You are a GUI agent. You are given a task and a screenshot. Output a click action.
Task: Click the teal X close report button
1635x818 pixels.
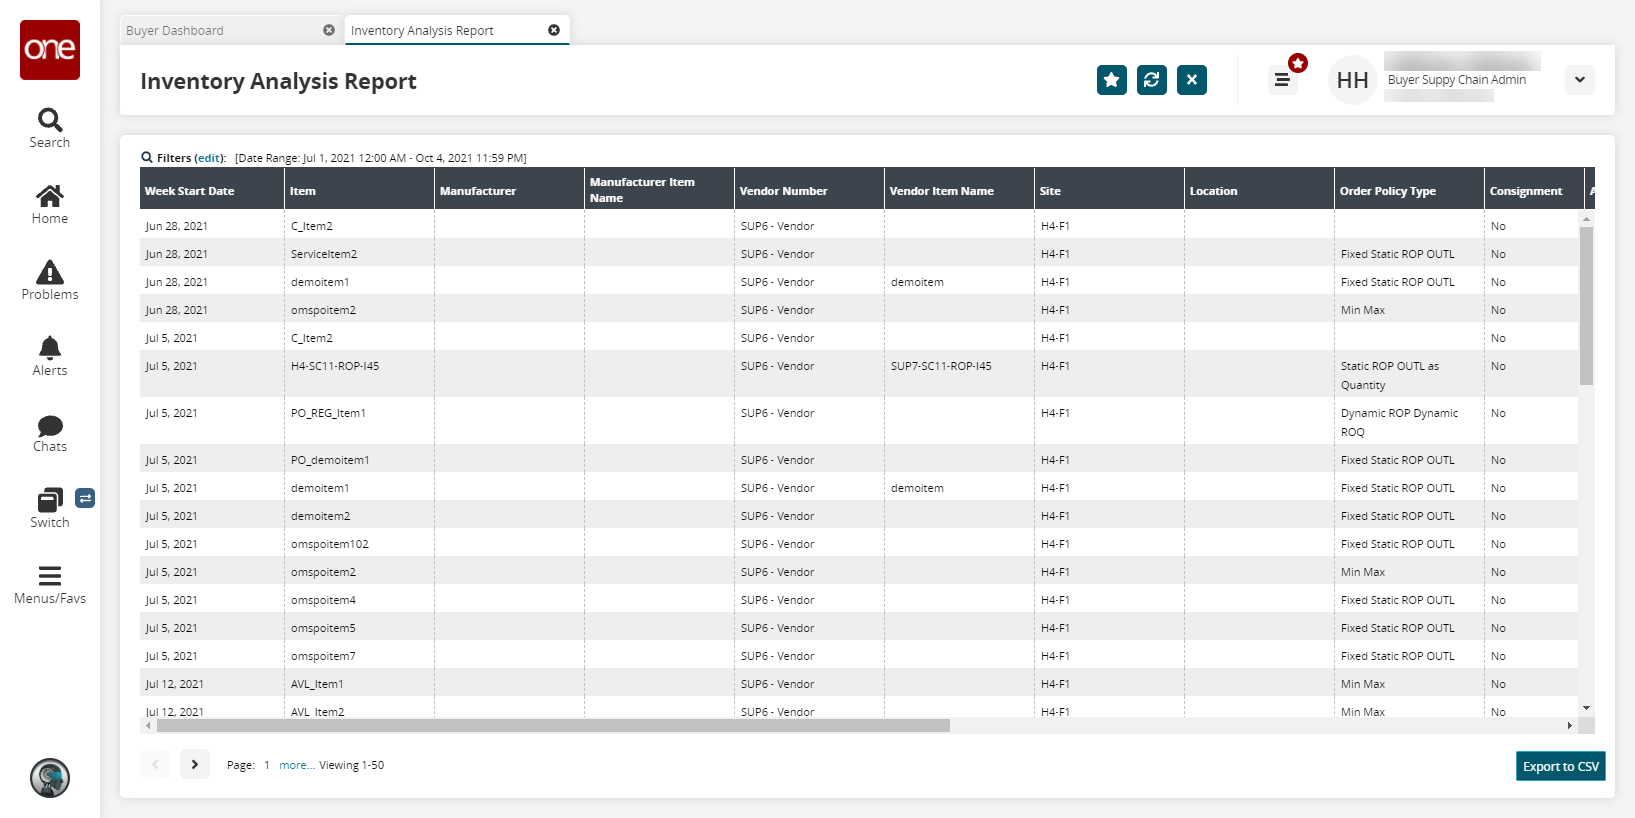point(1191,80)
